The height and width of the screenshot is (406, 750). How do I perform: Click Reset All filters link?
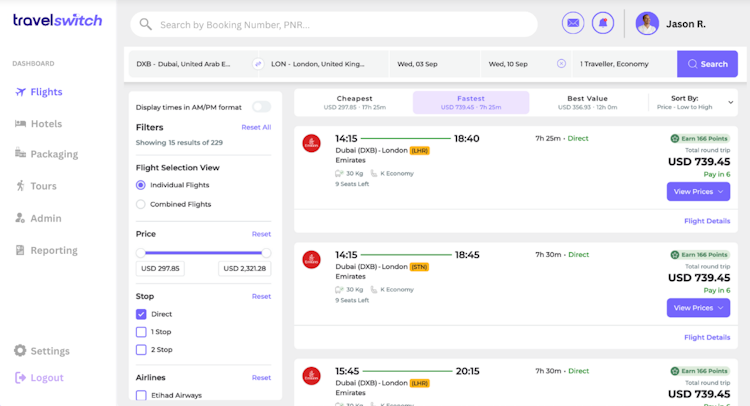(256, 127)
